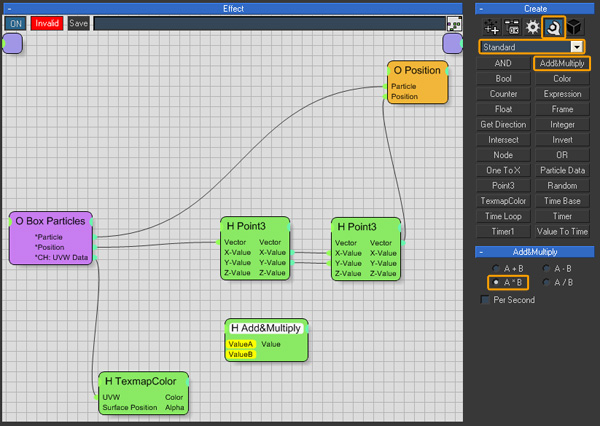Enable the Per Second checkbox
This screenshot has width=600, height=426.
click(x=485, y=300)
